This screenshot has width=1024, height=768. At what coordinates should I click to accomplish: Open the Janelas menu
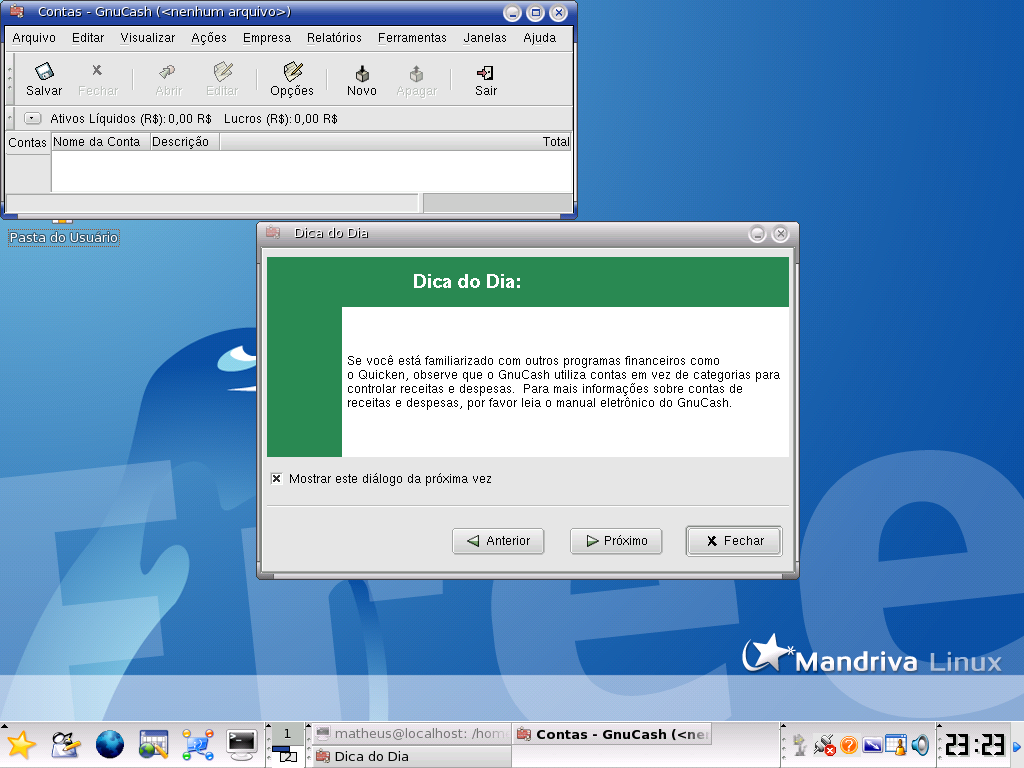click(485, 38)
